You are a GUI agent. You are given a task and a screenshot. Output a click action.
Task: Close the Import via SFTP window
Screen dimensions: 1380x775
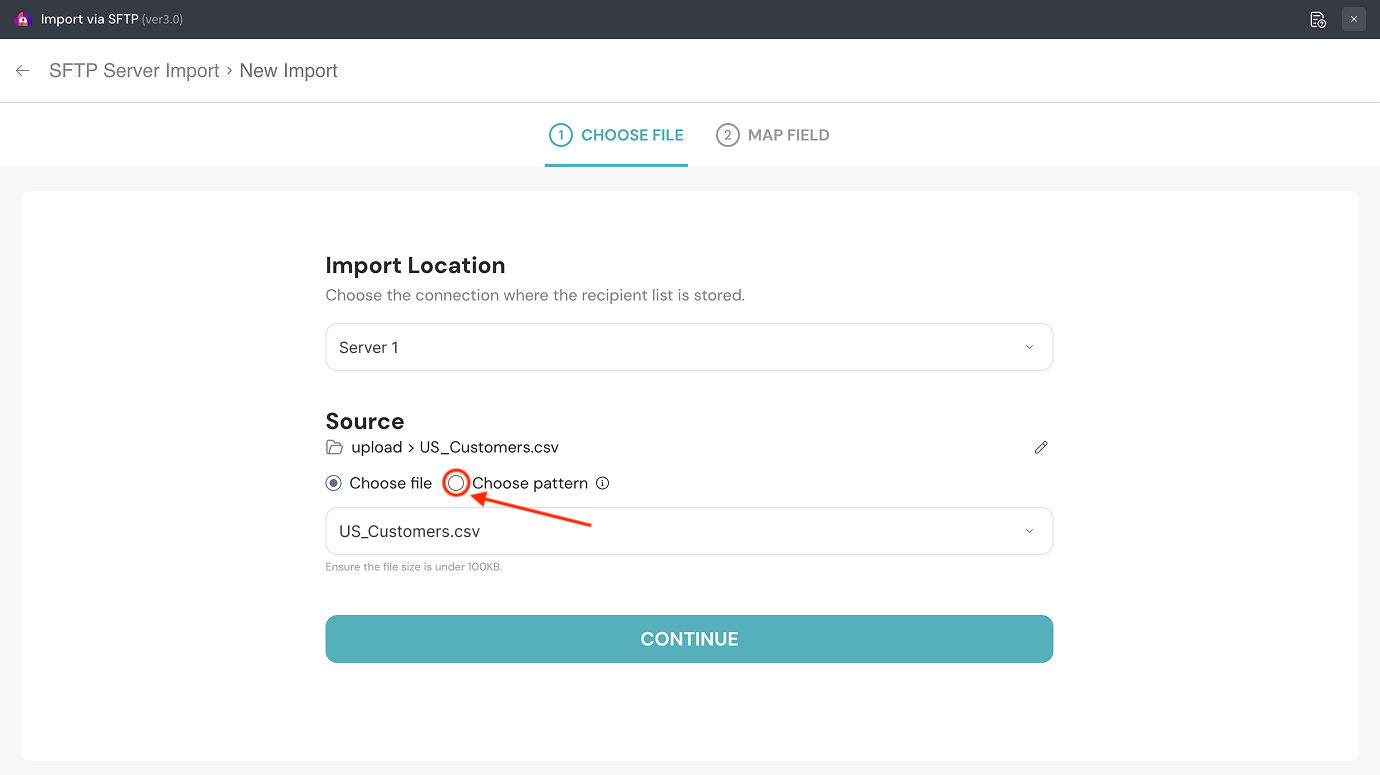(1354, 19)
